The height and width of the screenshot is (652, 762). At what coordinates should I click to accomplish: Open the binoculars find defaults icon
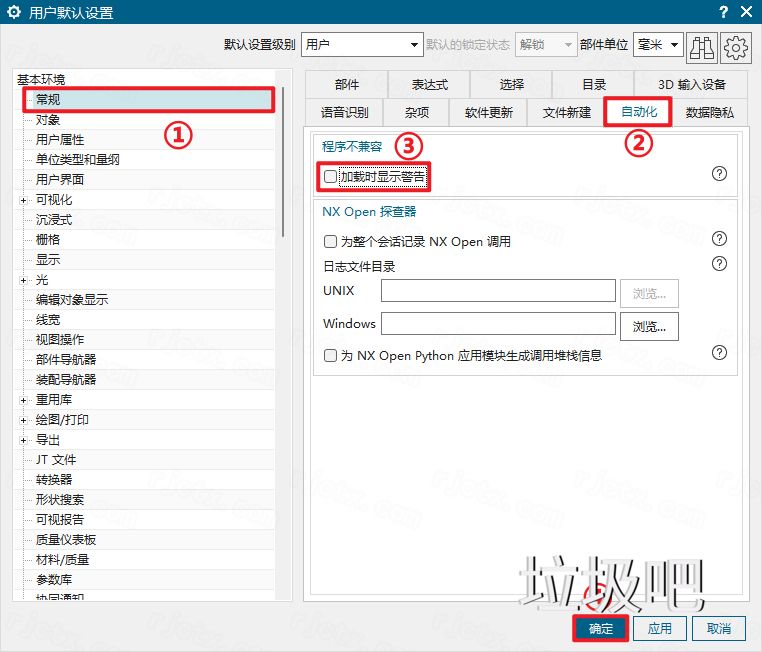tap(702, 48)
